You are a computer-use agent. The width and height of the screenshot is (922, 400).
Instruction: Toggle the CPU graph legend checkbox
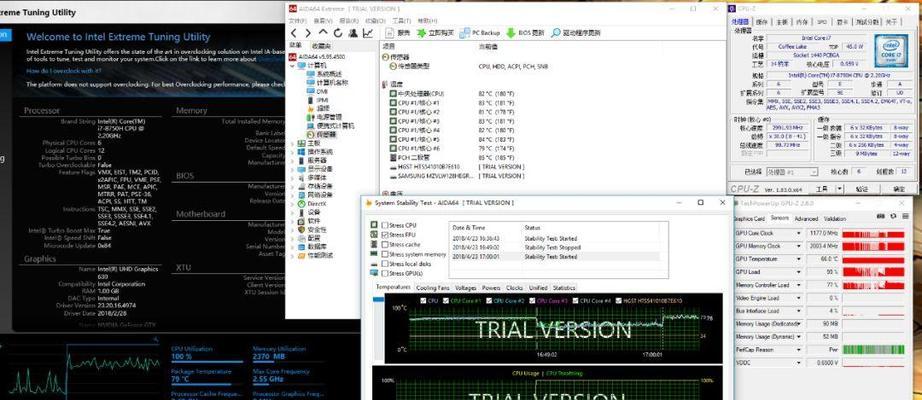[x=424, y=301]
